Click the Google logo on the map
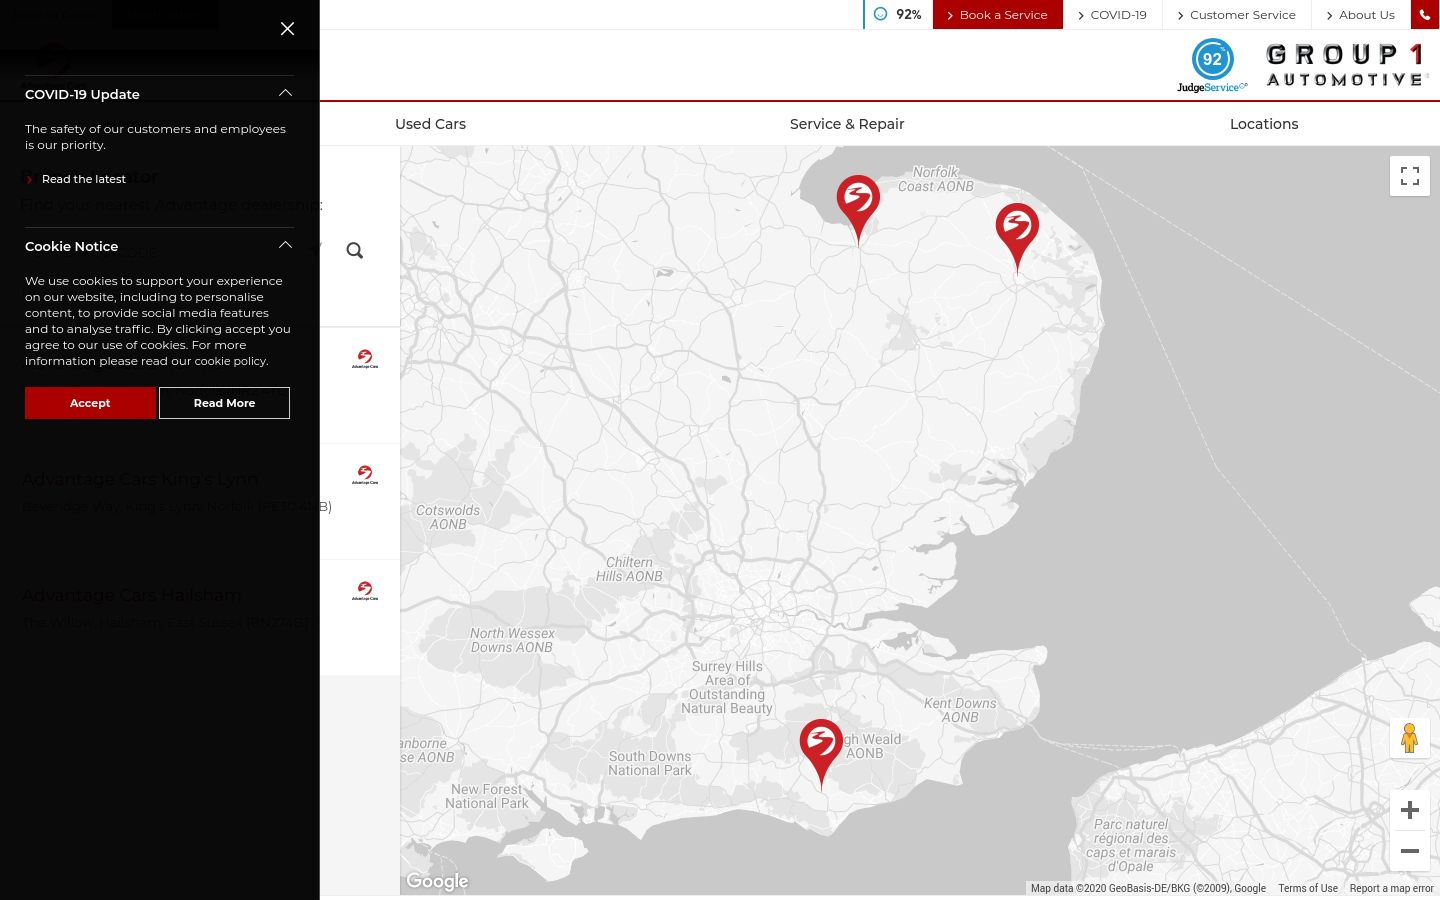 [x=437, y=881]
